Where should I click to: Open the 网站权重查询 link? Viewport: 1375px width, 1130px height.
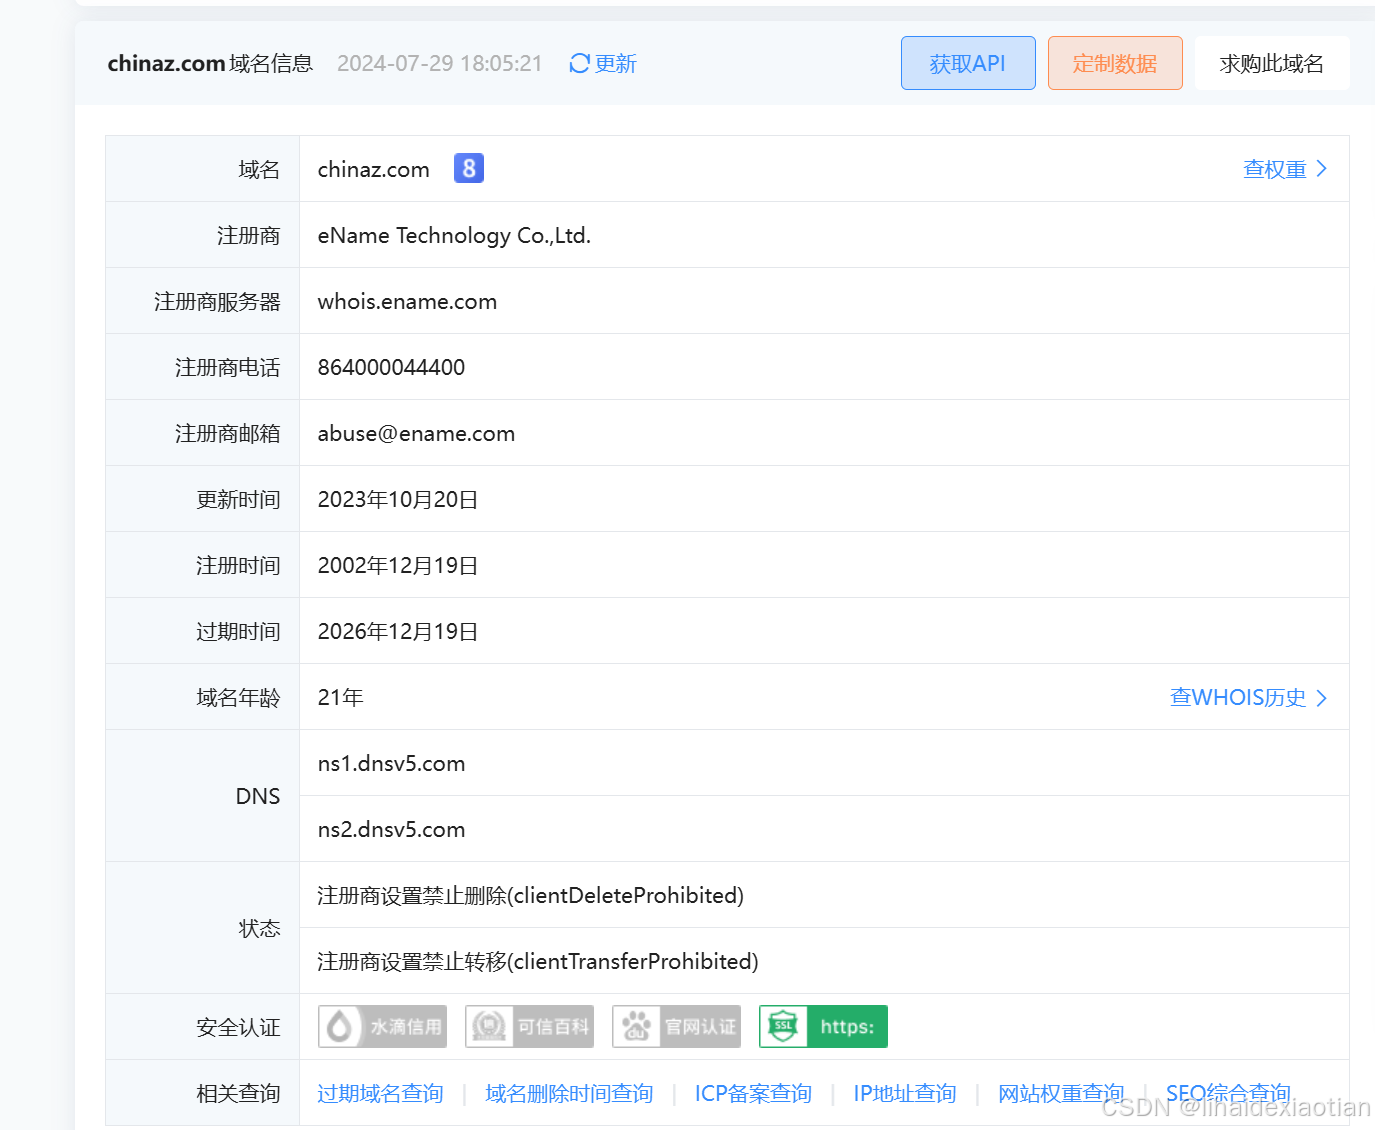[x=1061, y=1093]
